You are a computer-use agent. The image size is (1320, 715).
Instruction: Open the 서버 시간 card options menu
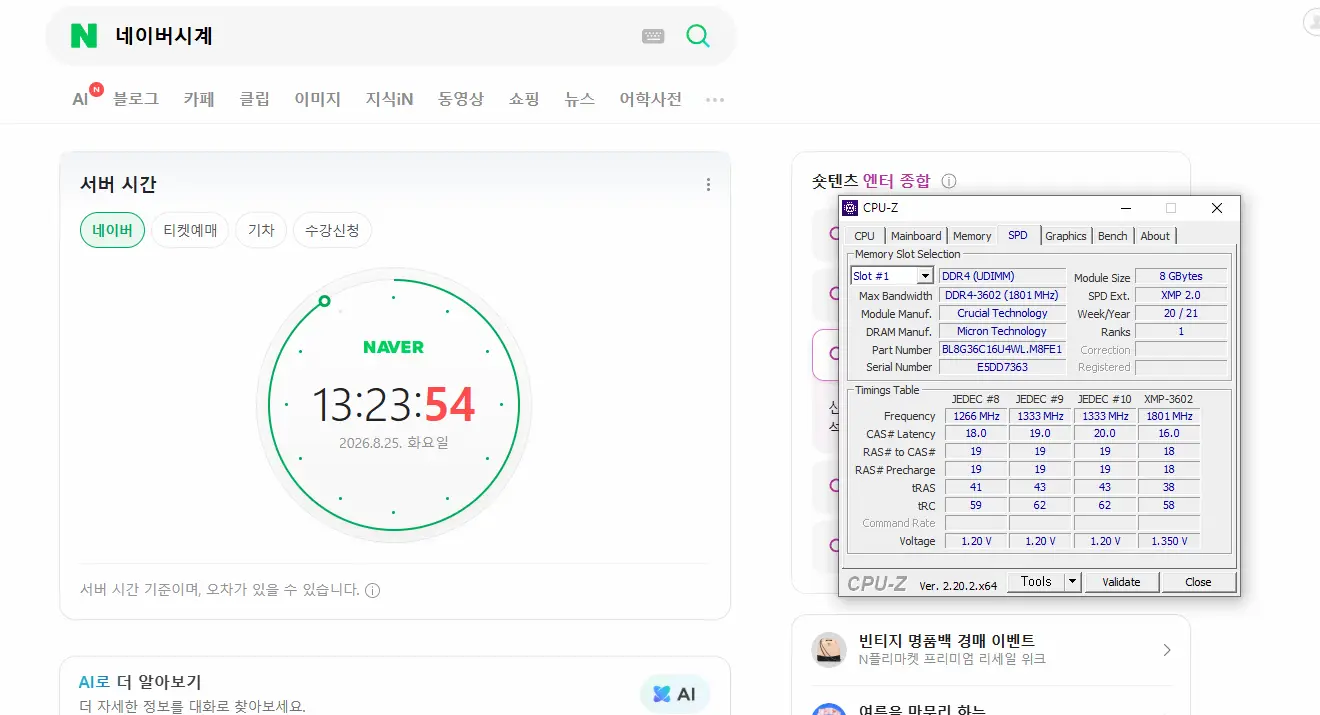[x=708, y=184]
